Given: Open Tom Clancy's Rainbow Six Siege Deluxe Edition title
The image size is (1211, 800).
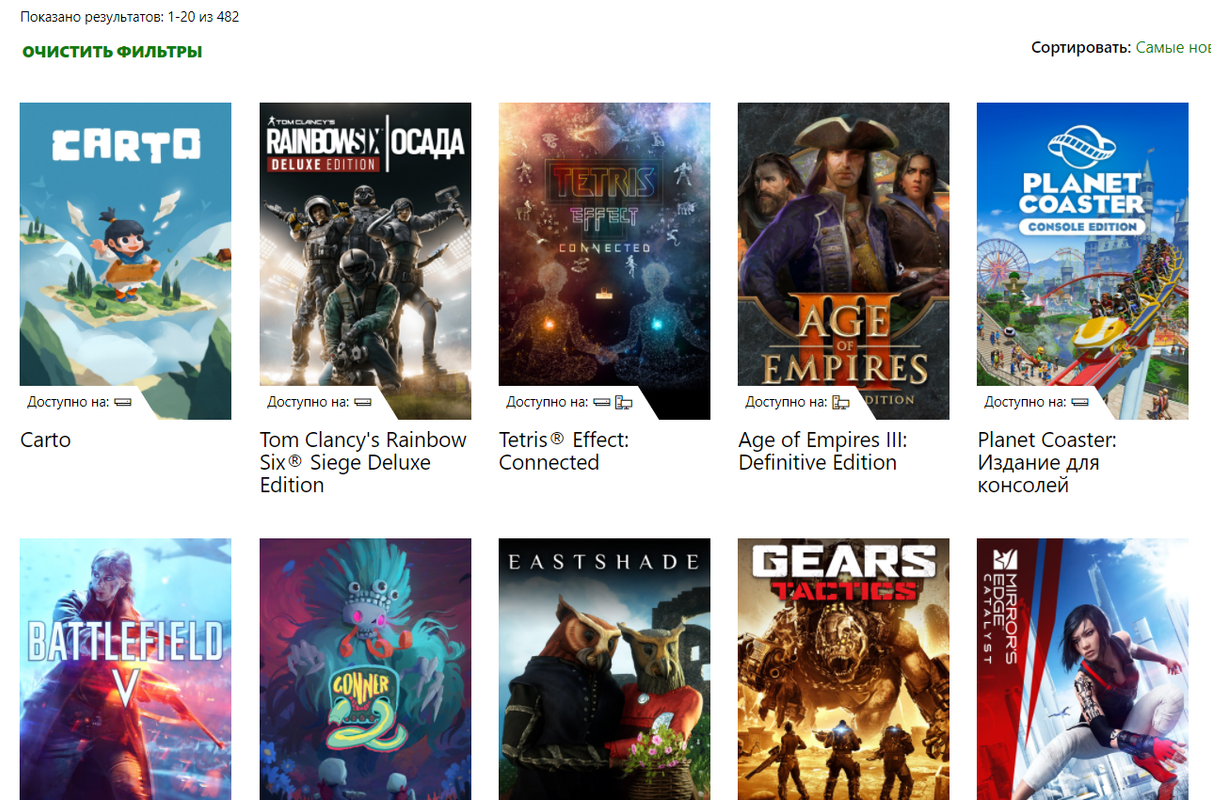Looking at the screenshot, I should click(363, 462).
